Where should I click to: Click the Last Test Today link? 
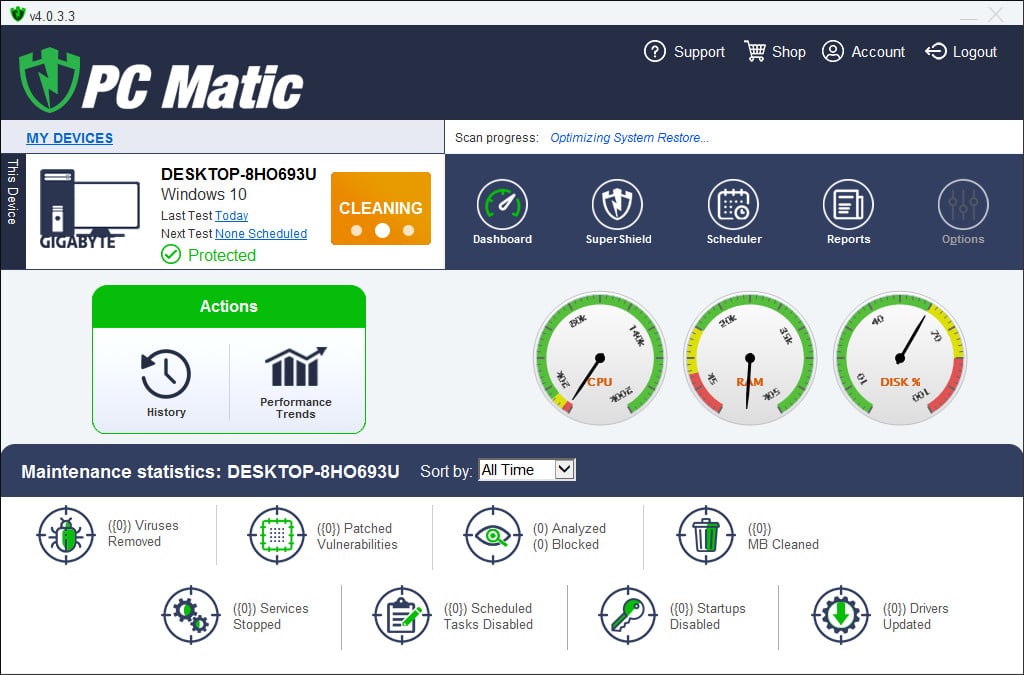click(x=231, y=215)
